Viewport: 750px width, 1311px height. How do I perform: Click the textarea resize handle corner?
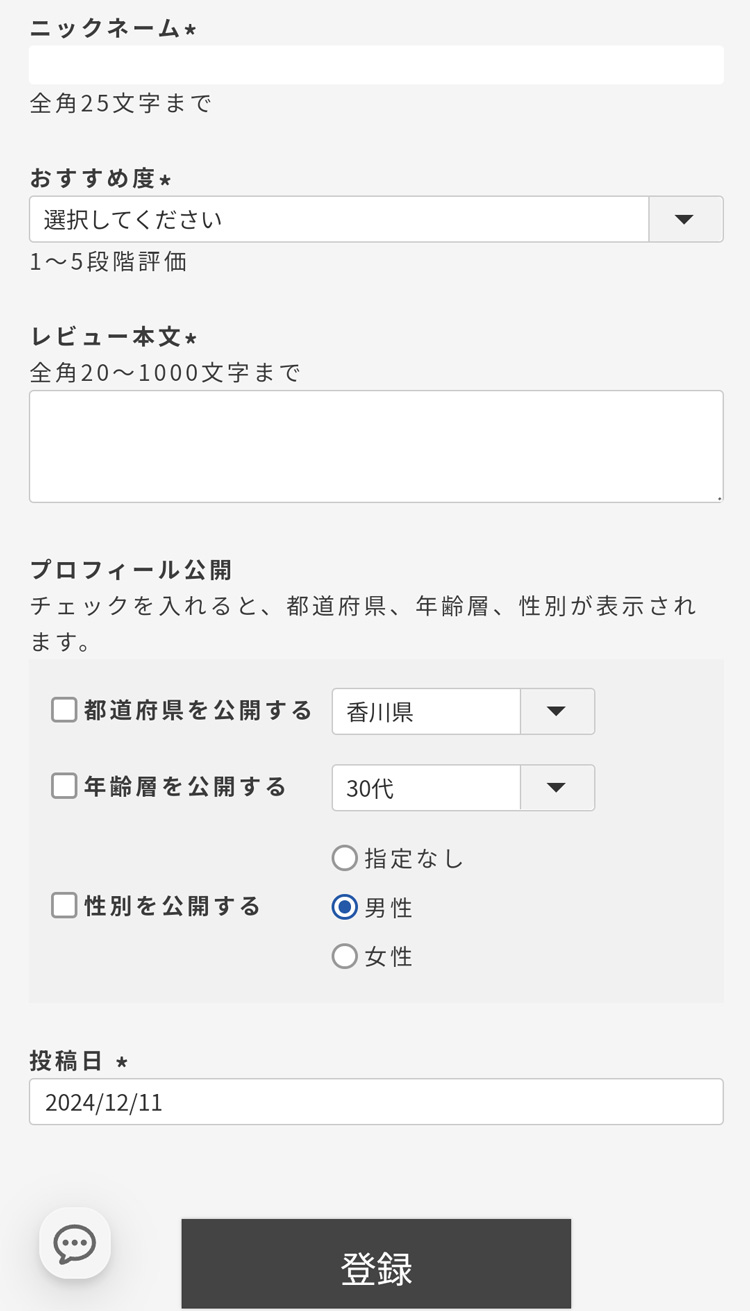(718, 497)
